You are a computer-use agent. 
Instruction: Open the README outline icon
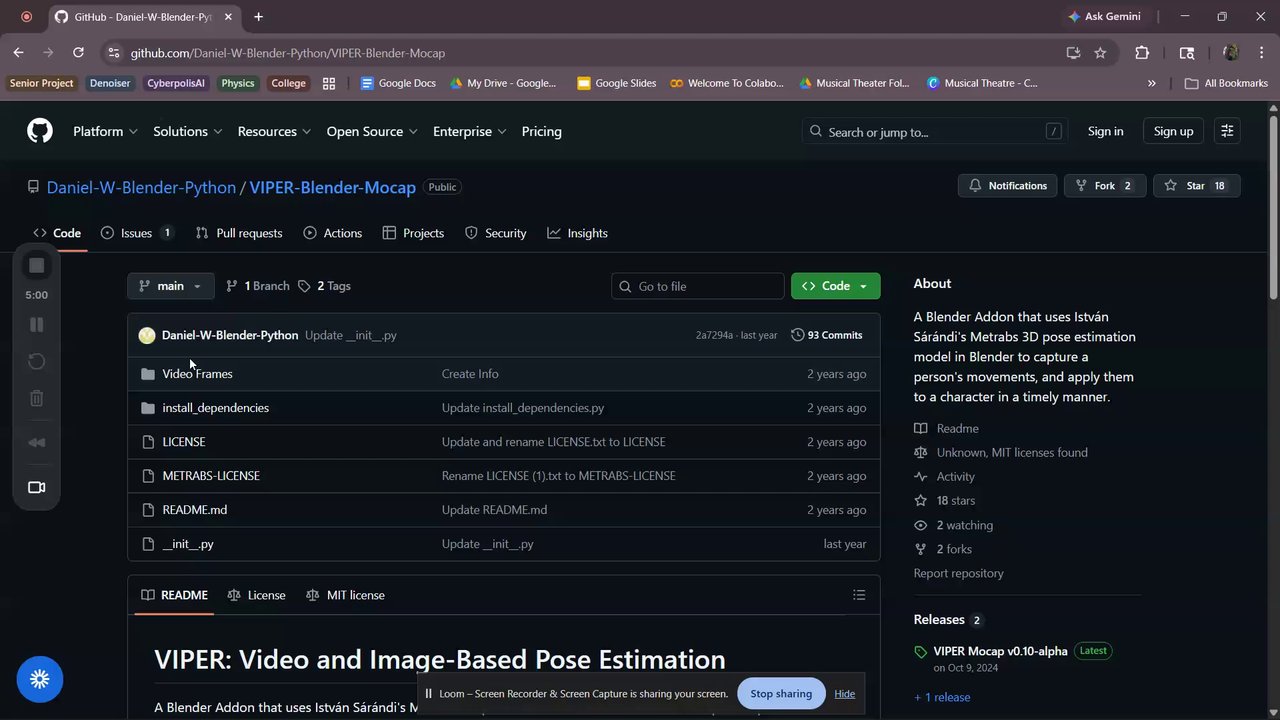point(859,595)
